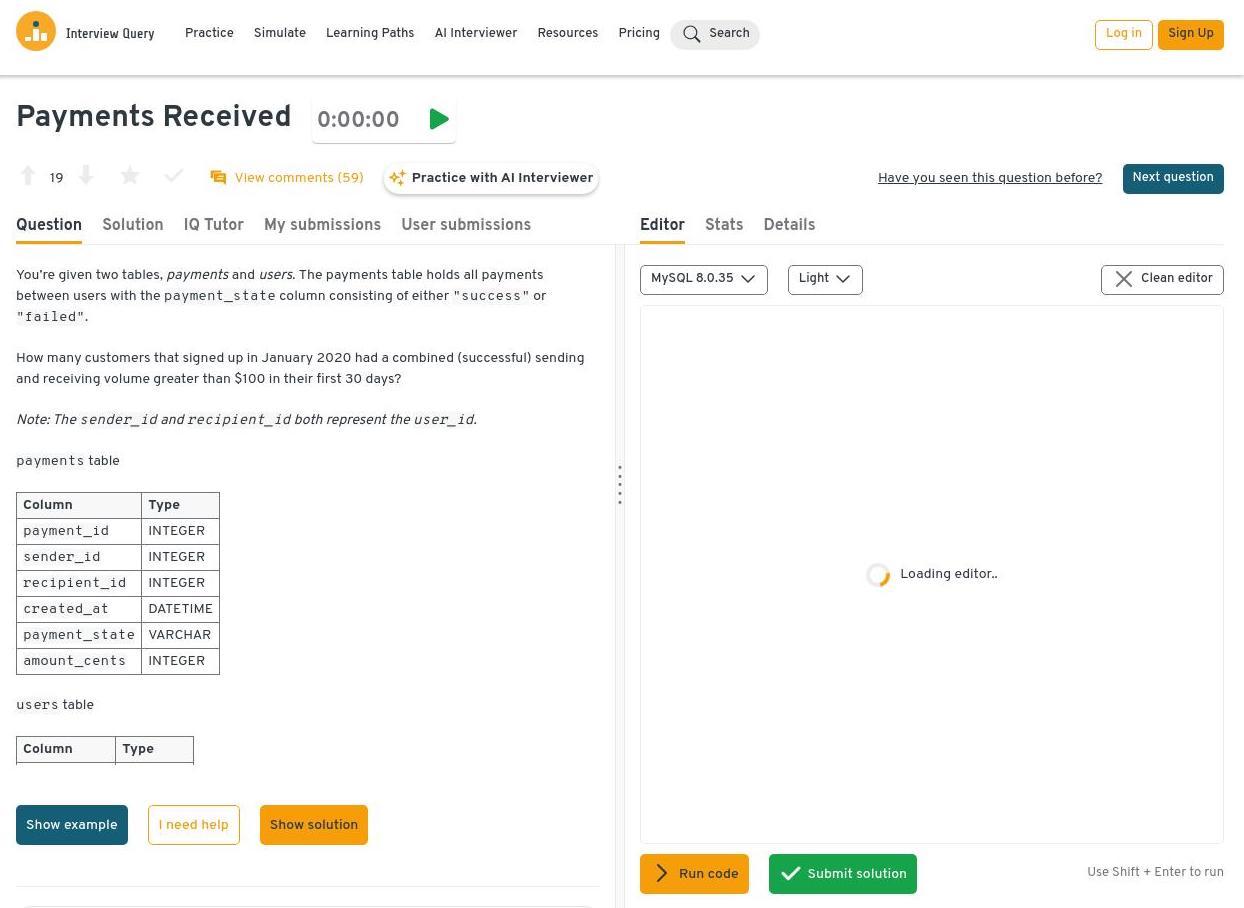Open Practice with AI Interviewer

[491, 178]
